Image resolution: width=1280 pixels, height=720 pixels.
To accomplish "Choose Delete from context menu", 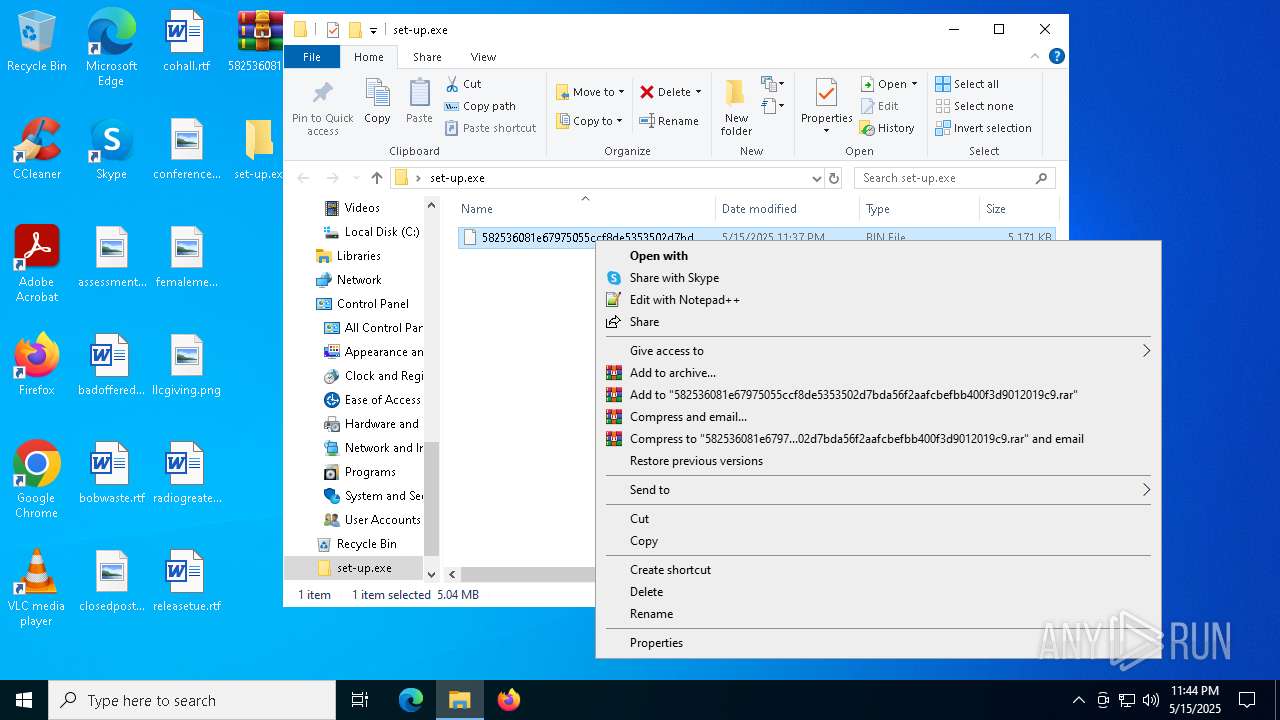I will coord(878,592).
